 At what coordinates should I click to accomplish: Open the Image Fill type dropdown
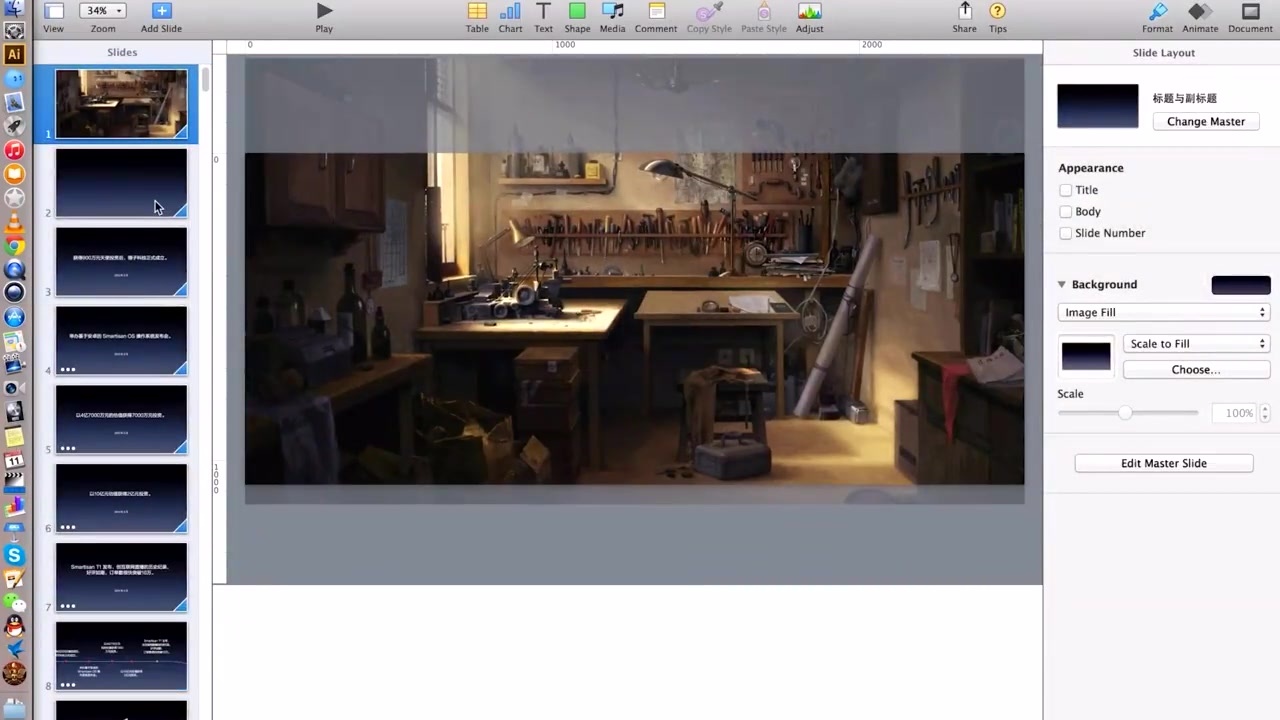point(1163,312)
